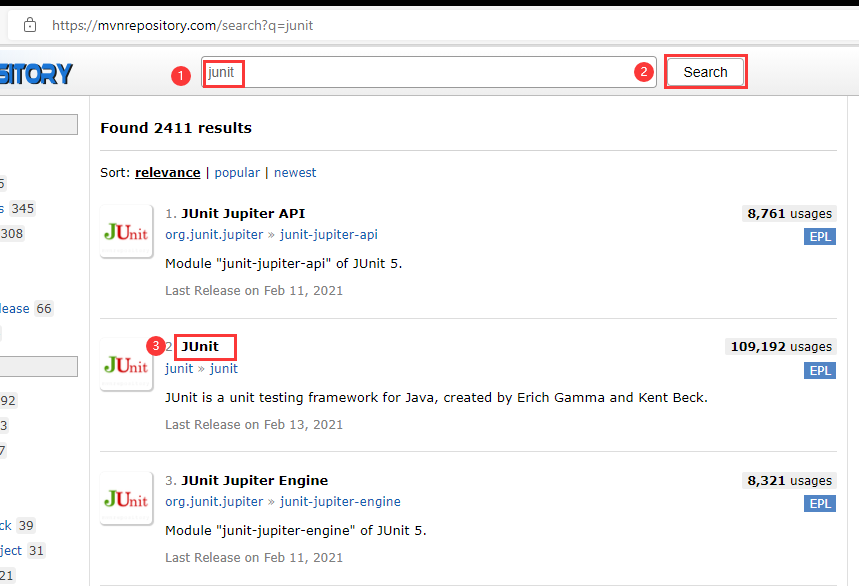The image size is (859, 586).
Task: Focus the junit search input field
Action: point(429,72)
